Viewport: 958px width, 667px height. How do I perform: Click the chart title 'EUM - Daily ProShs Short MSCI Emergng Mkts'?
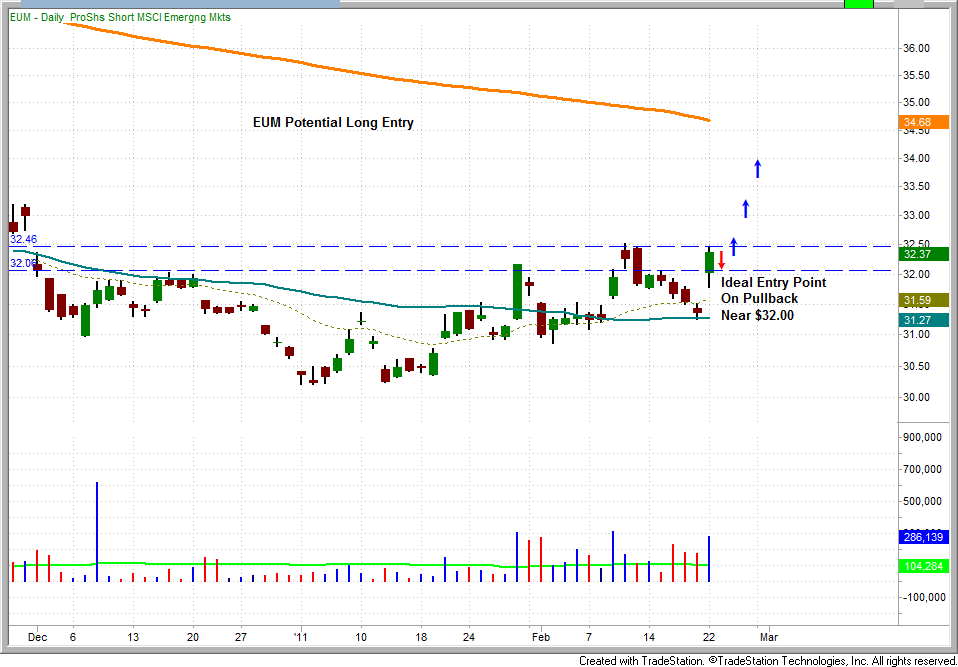click(x=120, y=18)
